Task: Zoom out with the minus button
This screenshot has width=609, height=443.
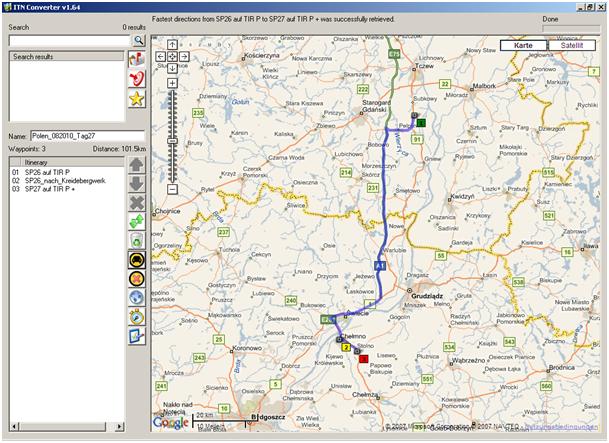Action: 172,189
